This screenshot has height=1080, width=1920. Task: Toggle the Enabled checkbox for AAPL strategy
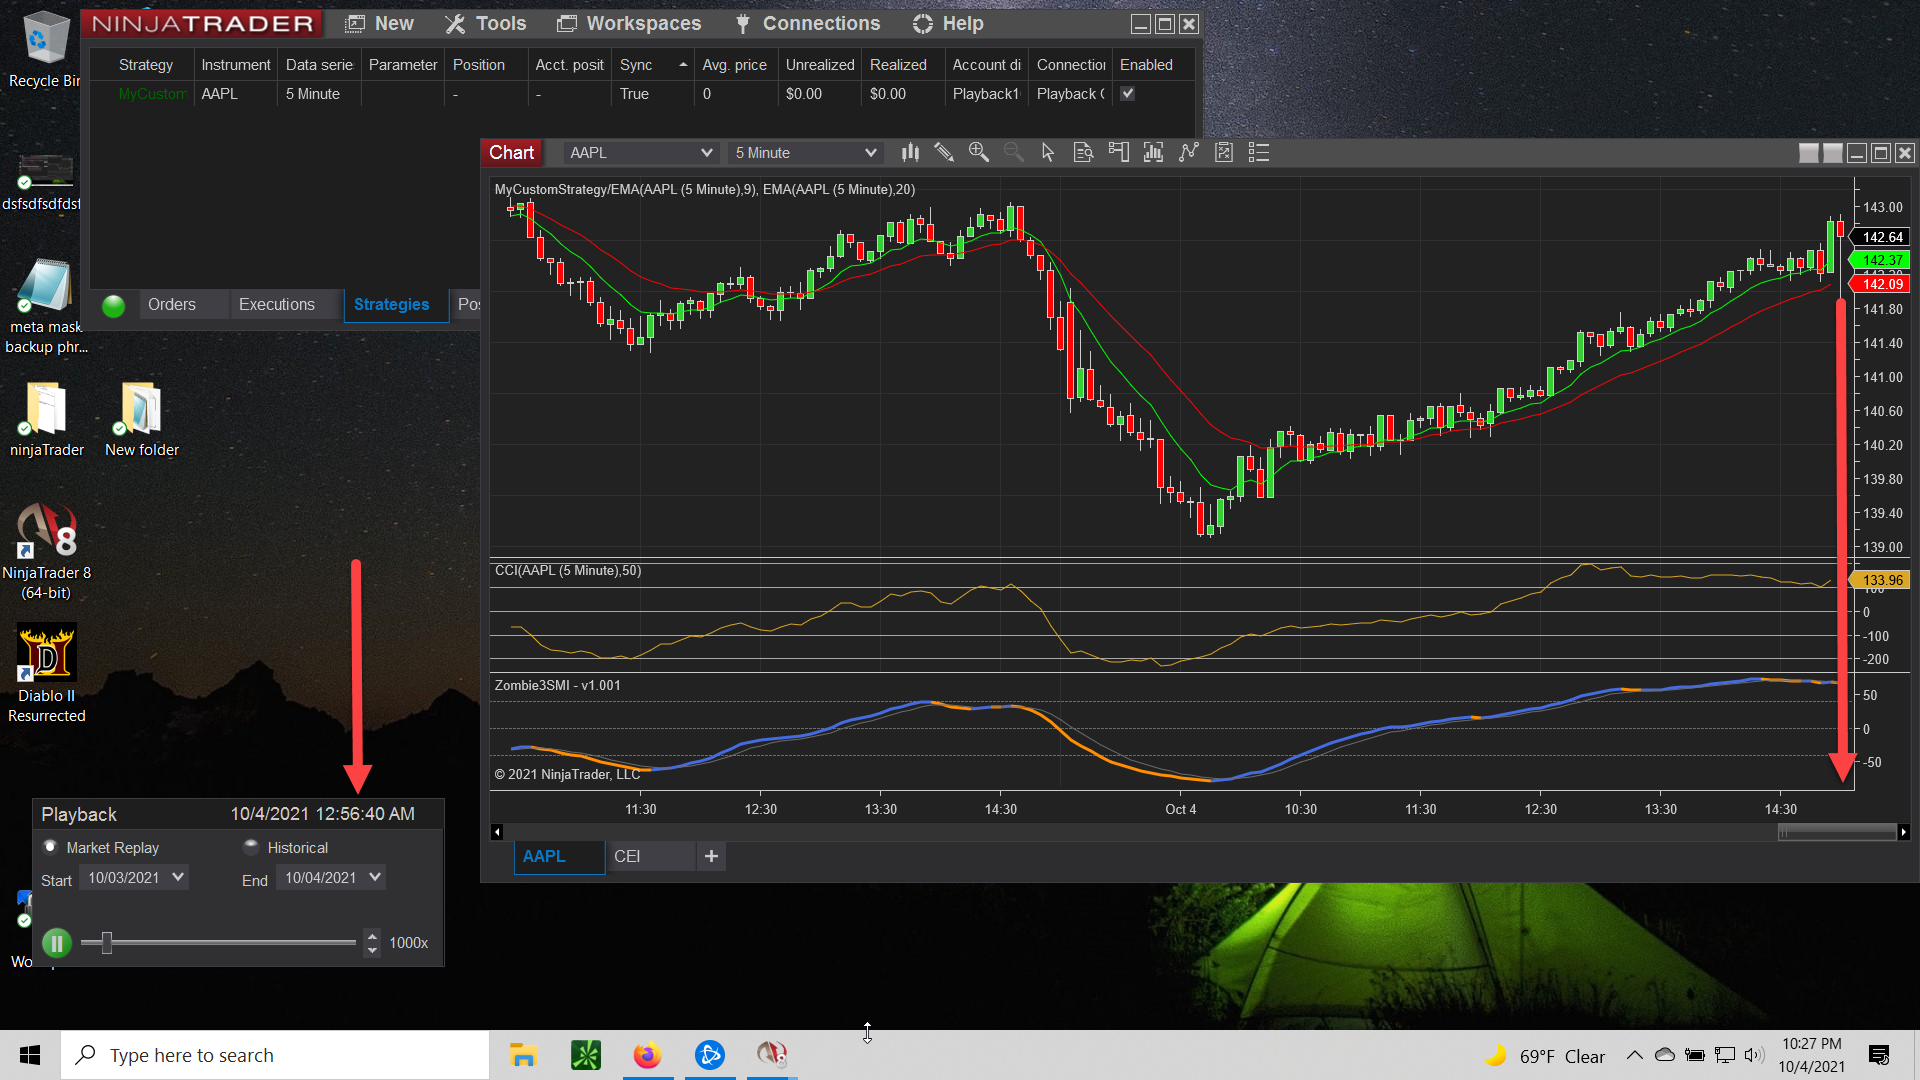[1128, 94]
